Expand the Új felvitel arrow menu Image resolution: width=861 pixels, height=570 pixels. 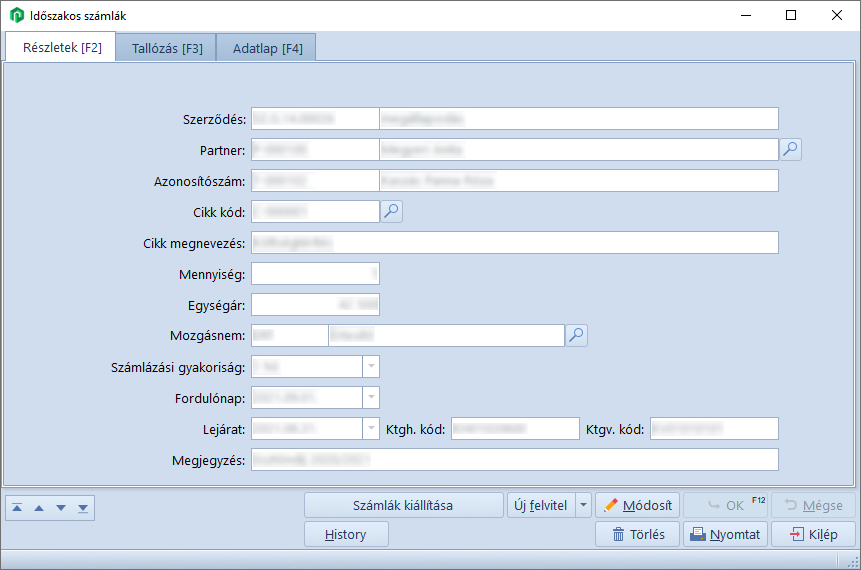tap(584, 505)
